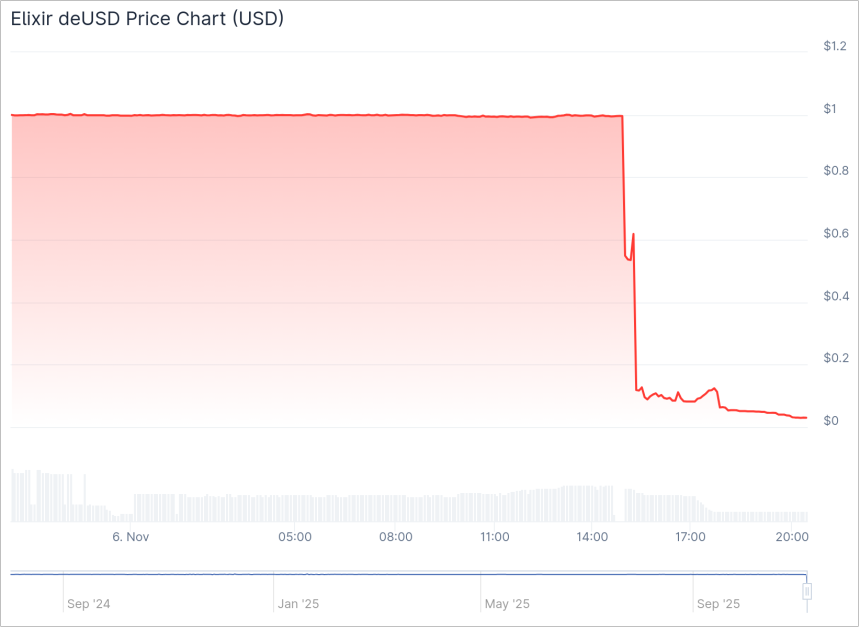Click the 05:00 time axis label
This screenshot has height=628, width=860.
[x=295, y=537]
